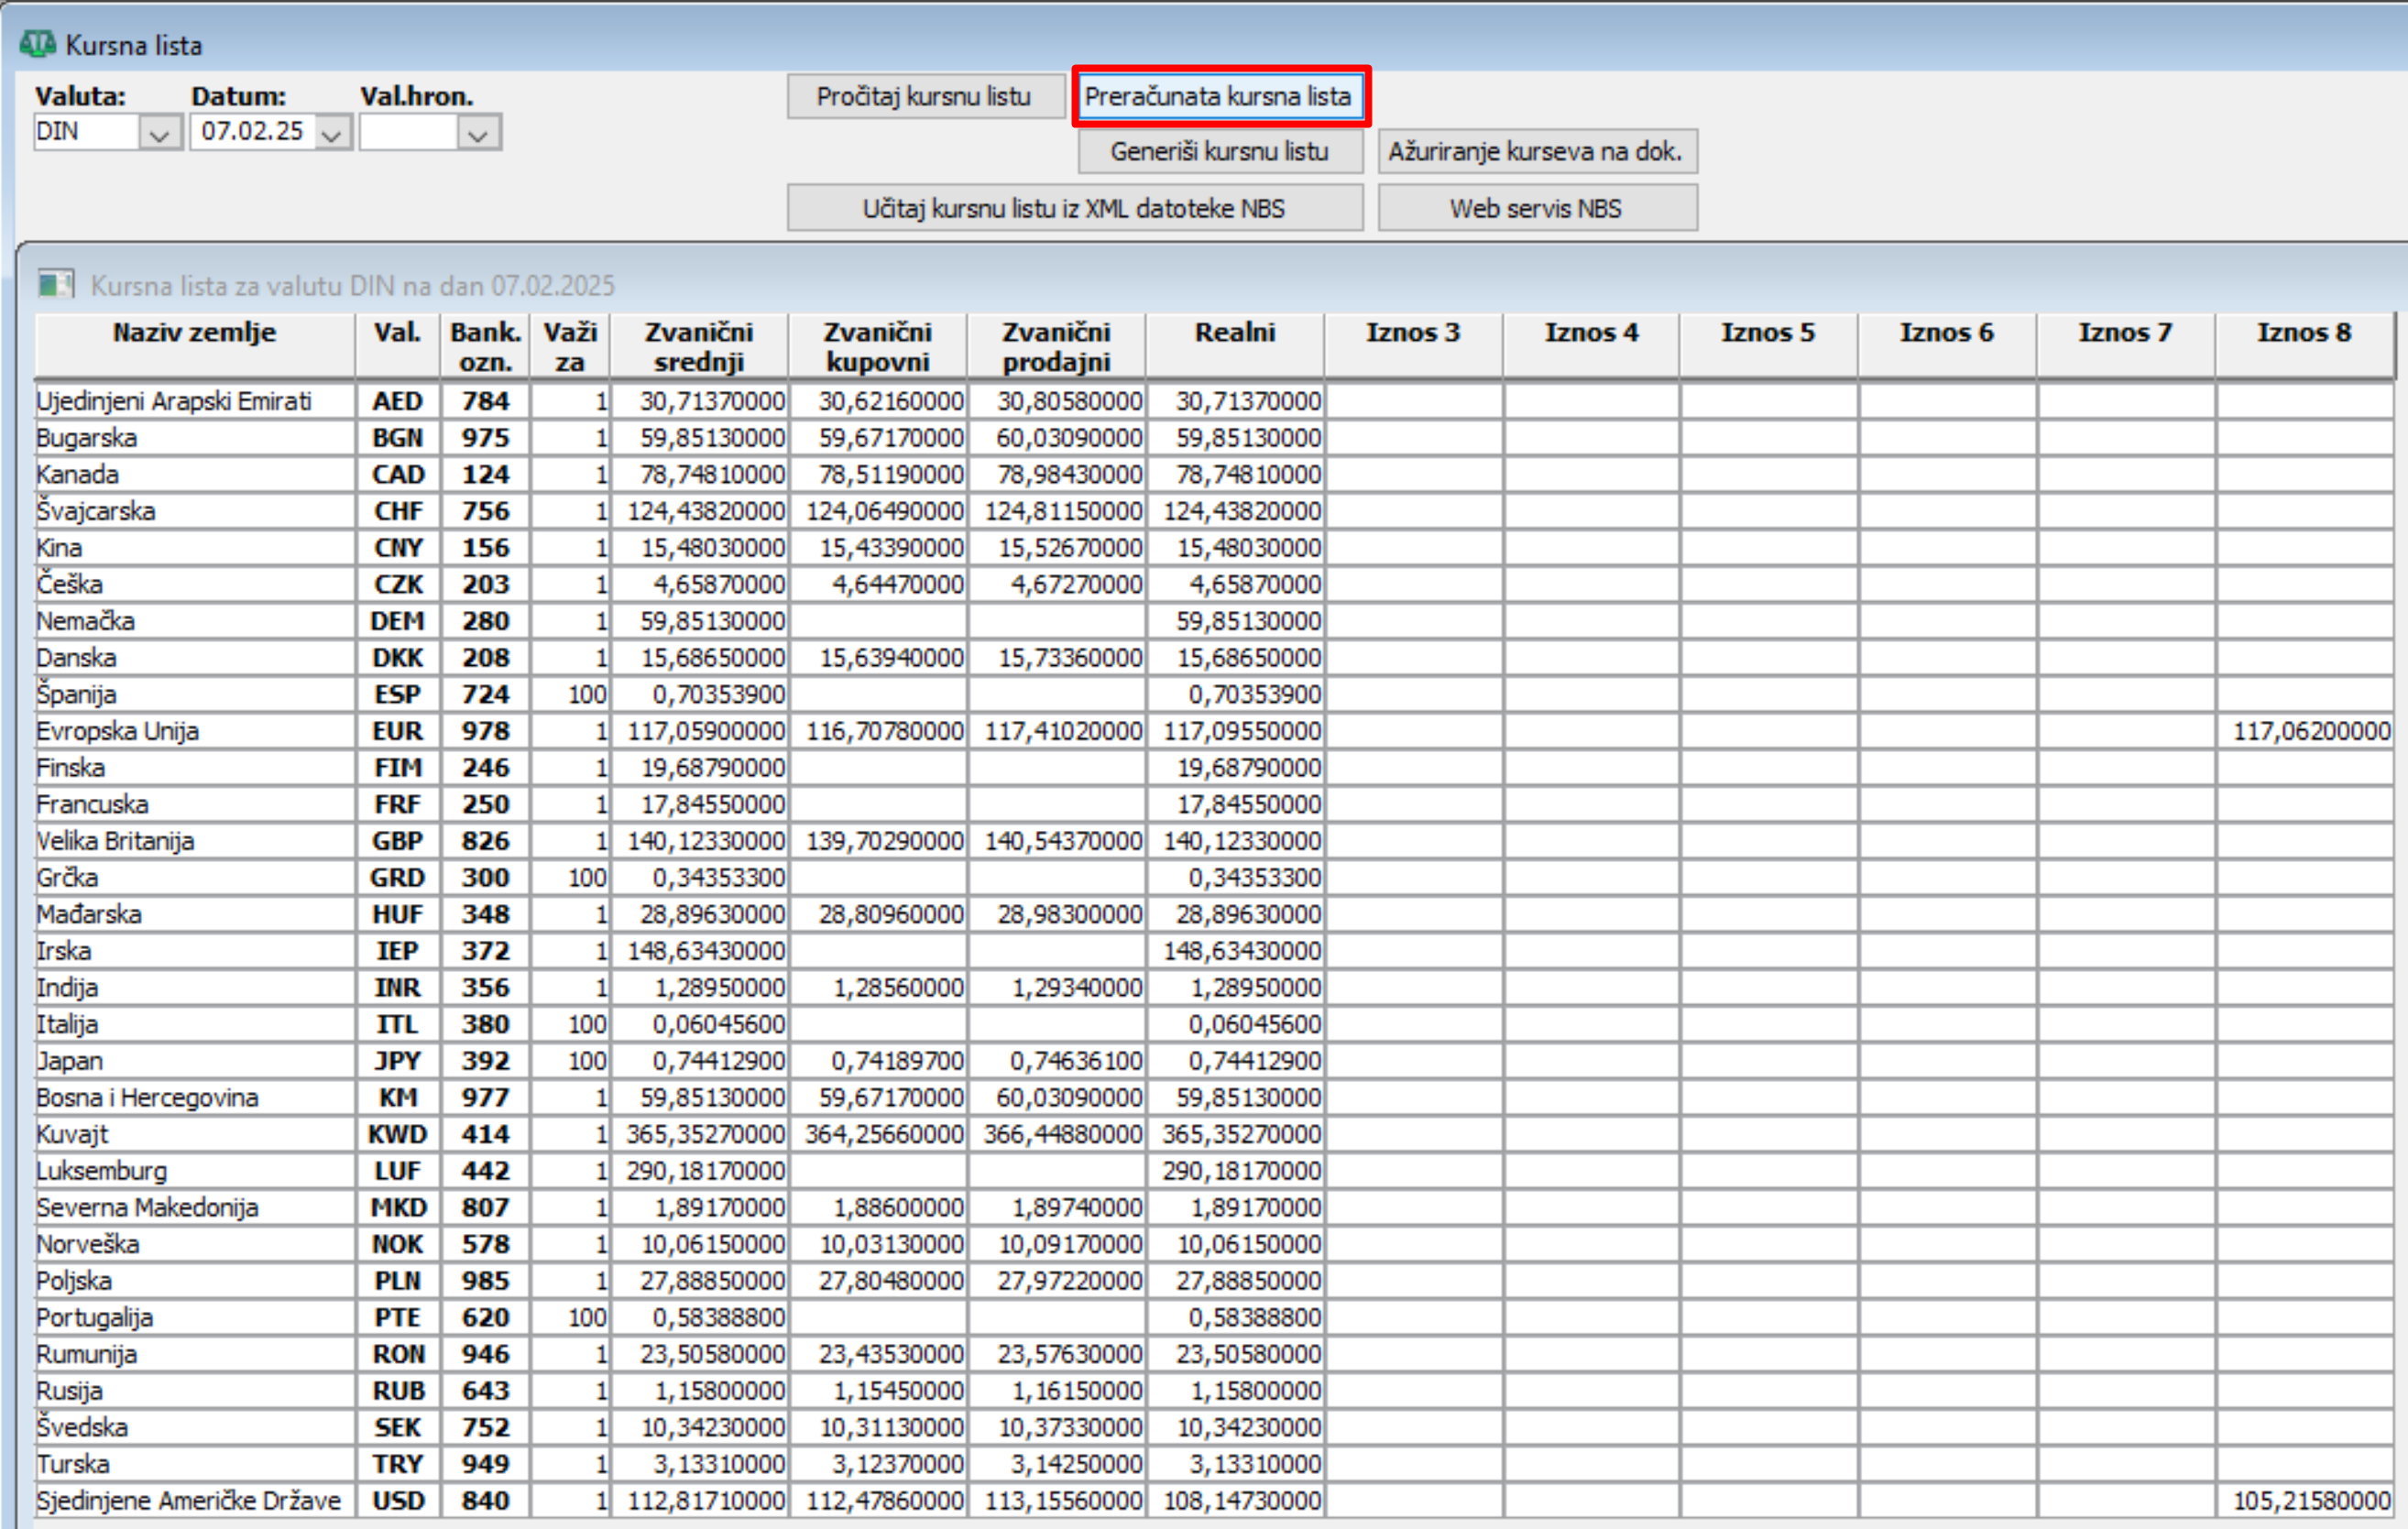Viewport: 2408px width, 1529px height.
Task: Click bank code 392 for Japan
Action: [486, 1062]
